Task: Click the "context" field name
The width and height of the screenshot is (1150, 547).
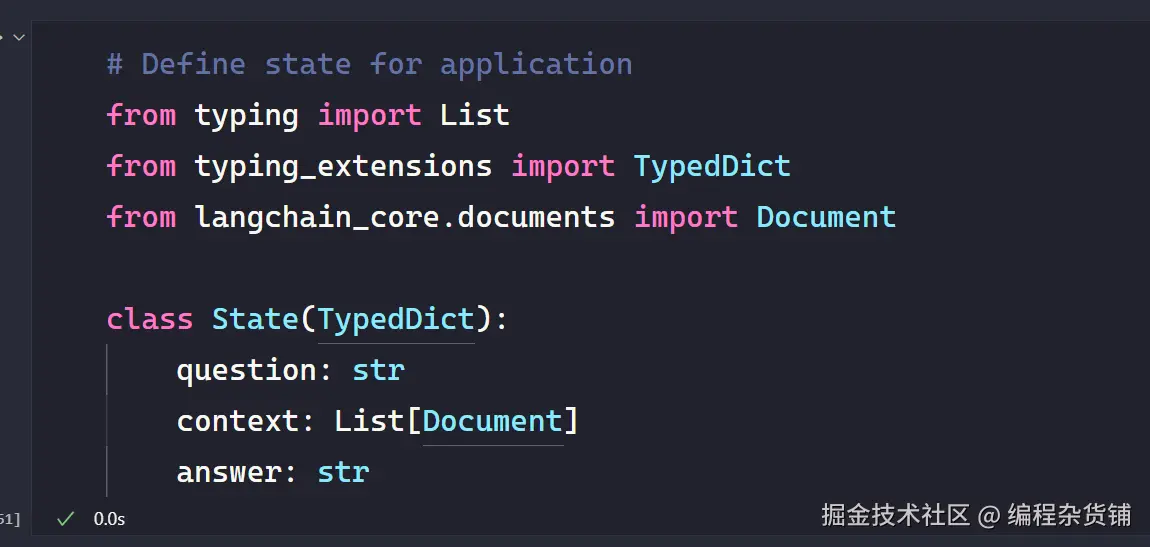Action: click(x=238, y=422)
